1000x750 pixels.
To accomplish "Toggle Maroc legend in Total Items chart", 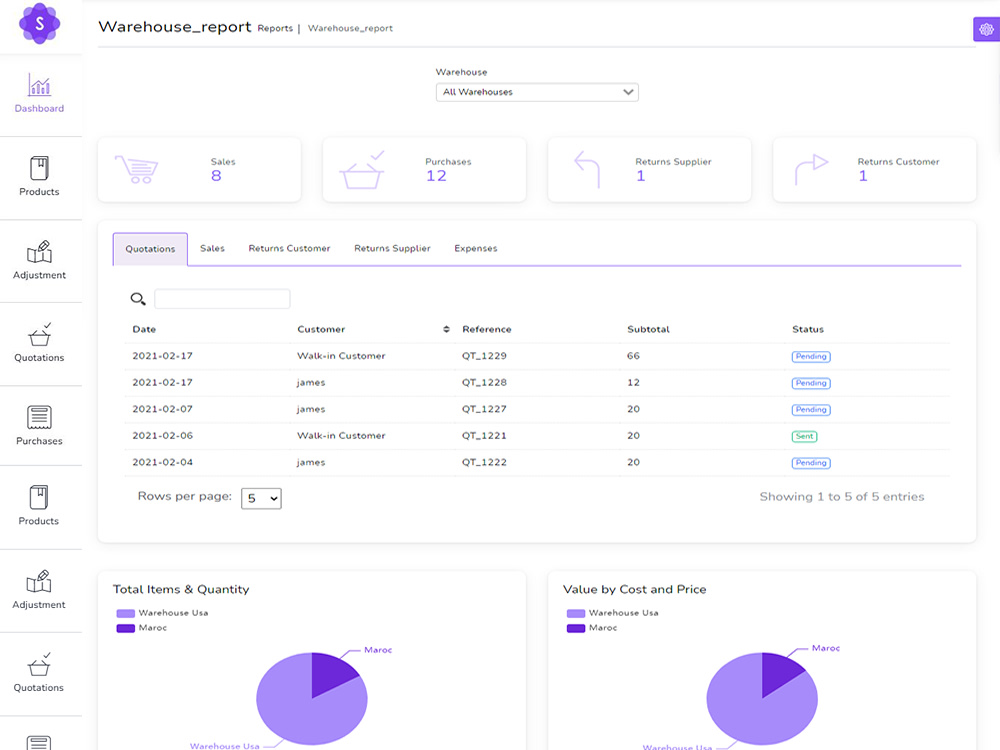I will point(142,628).
